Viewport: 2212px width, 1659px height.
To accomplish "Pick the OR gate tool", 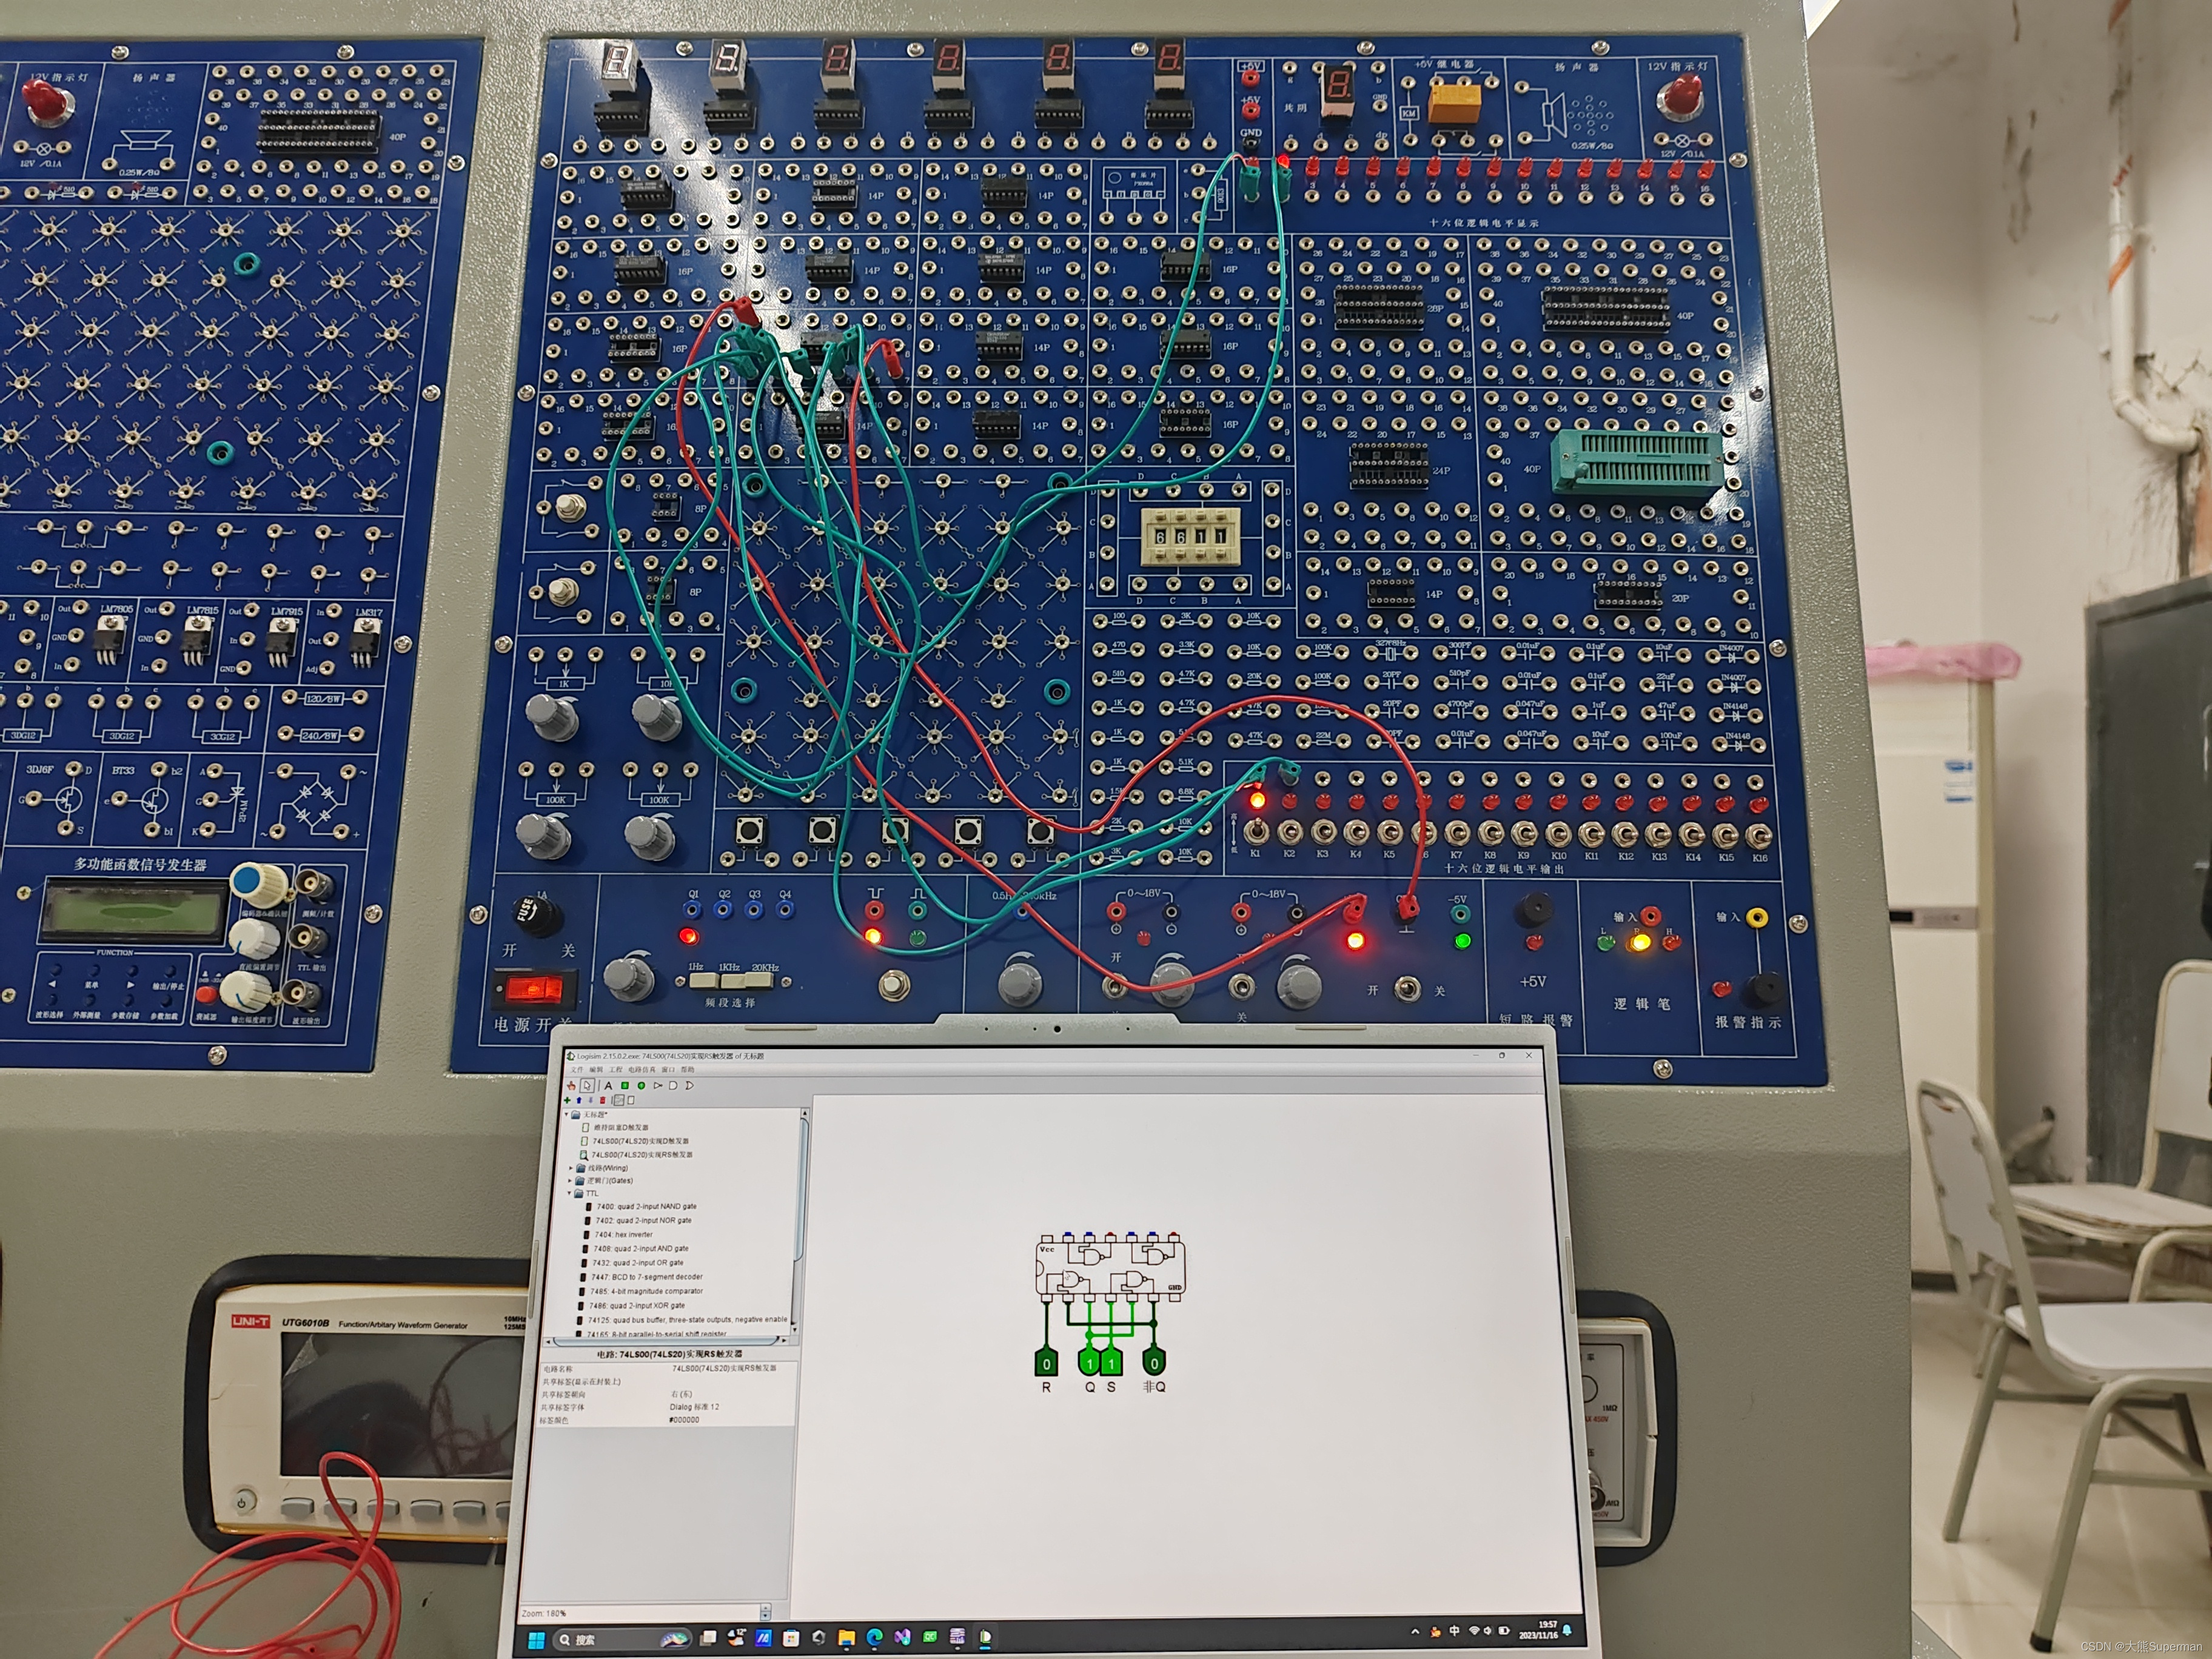I will pos(689,1086).
